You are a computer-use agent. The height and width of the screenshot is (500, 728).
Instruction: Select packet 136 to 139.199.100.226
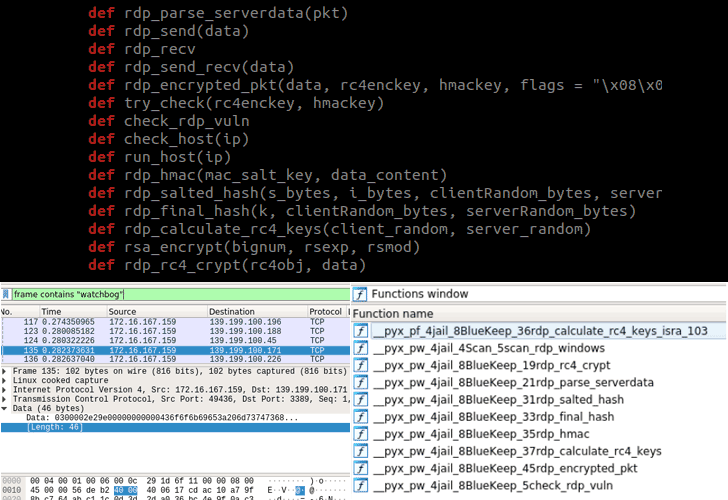tap(176, 359)
